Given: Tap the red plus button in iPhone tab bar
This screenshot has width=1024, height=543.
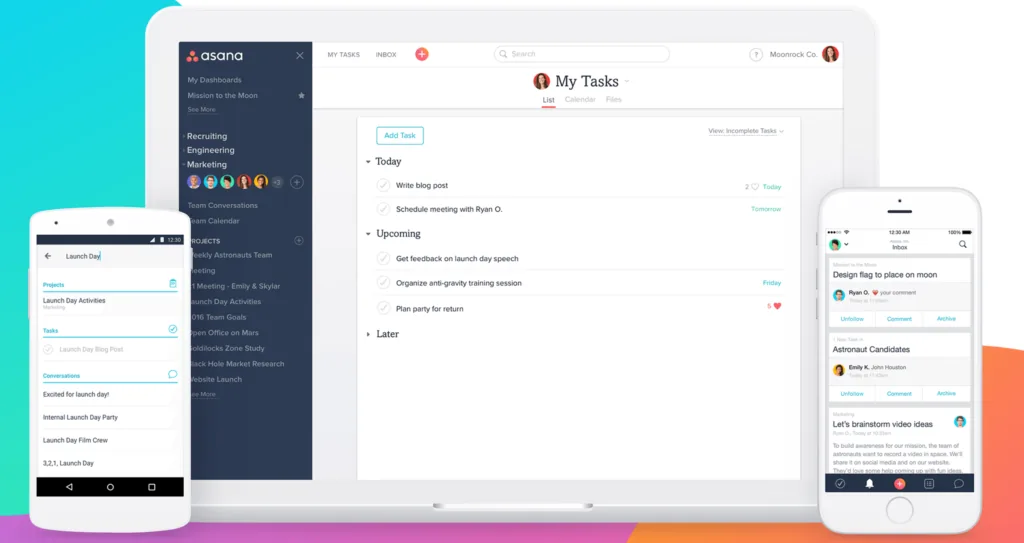Looking at the screenshot, I should click(x=899, y=484).
